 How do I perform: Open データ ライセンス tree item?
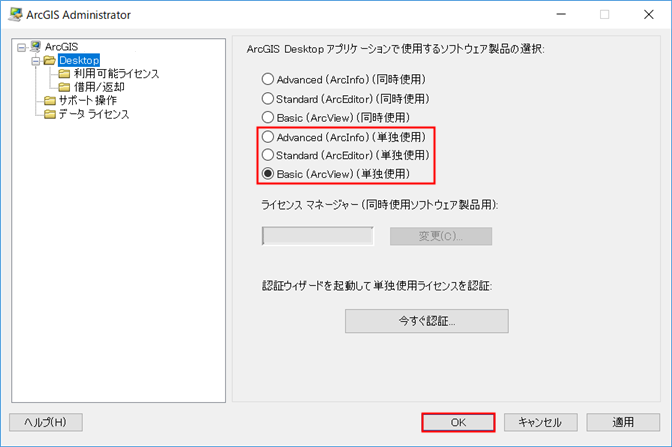click(93, 114)
